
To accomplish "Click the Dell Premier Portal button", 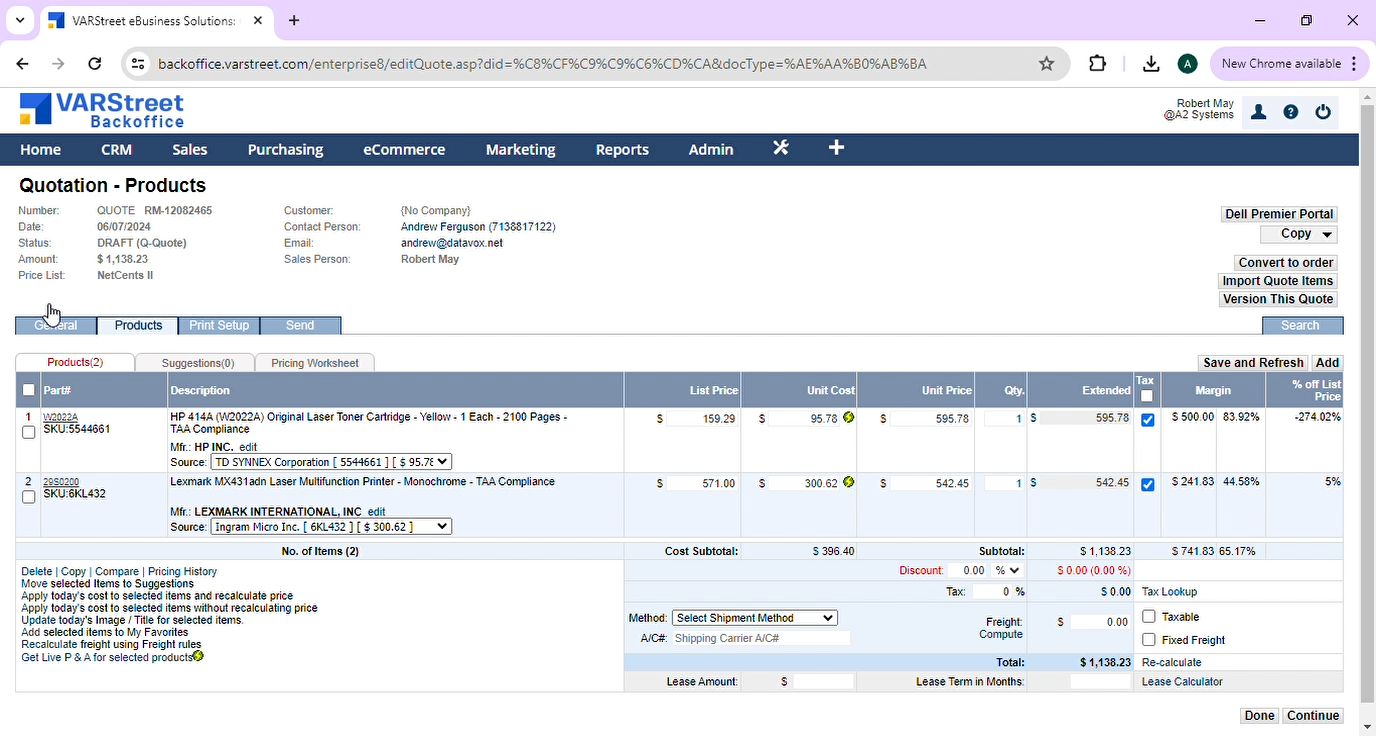I will point(1279,214).
